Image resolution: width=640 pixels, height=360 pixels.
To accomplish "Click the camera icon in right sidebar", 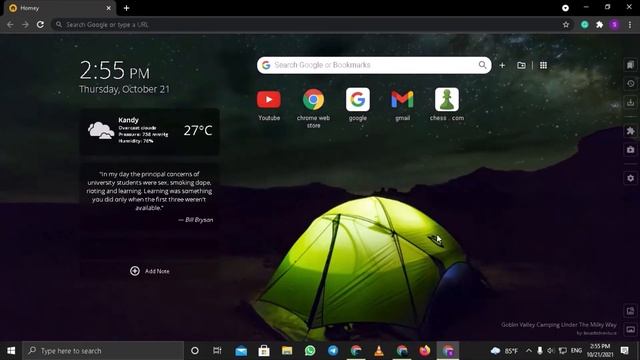I will tap(630, 150).
